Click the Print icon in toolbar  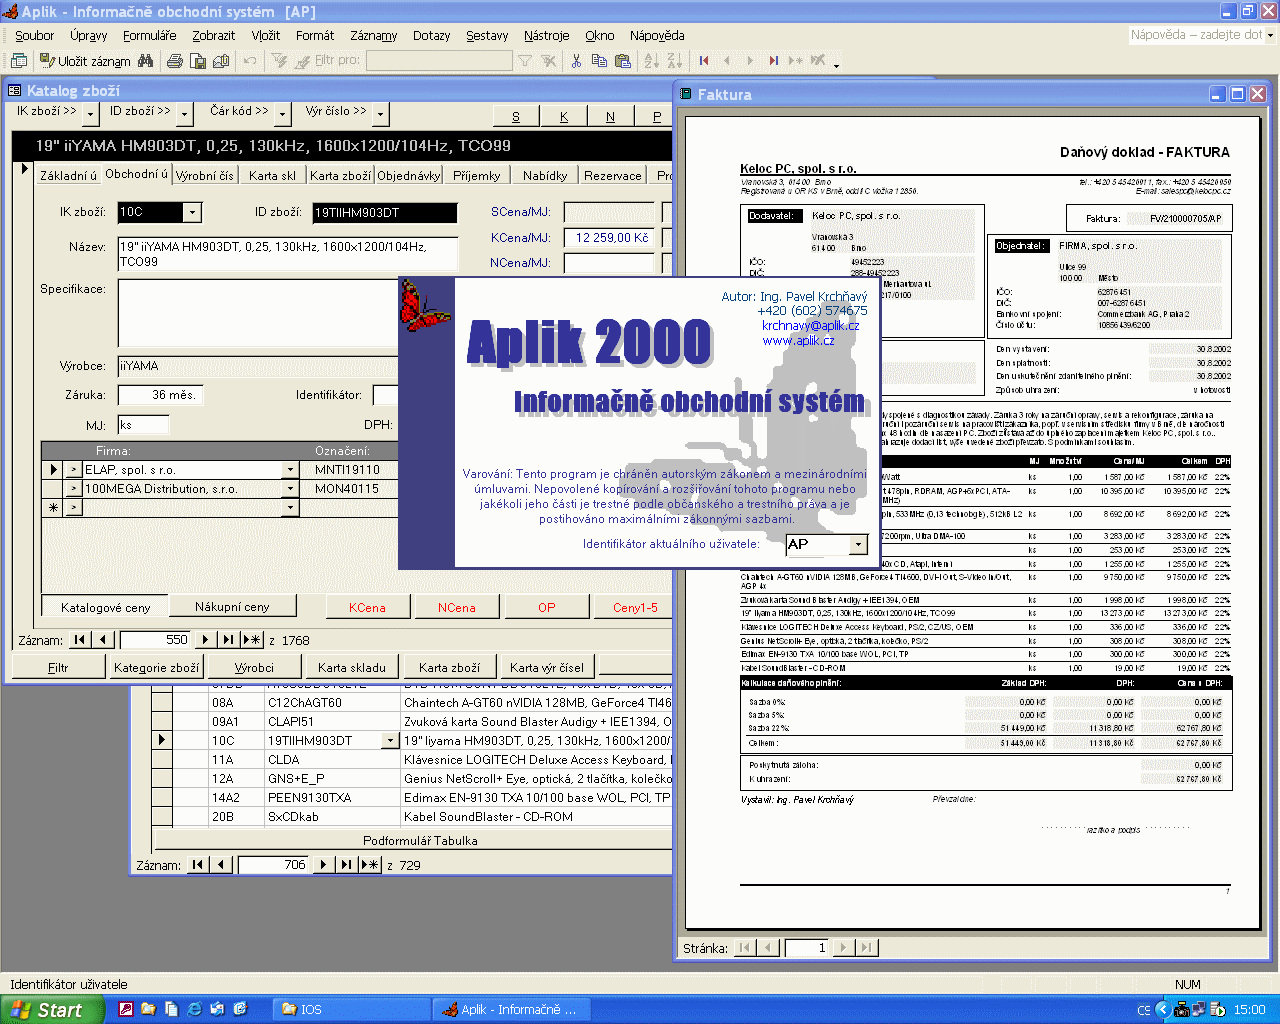(x=175, y=61)
